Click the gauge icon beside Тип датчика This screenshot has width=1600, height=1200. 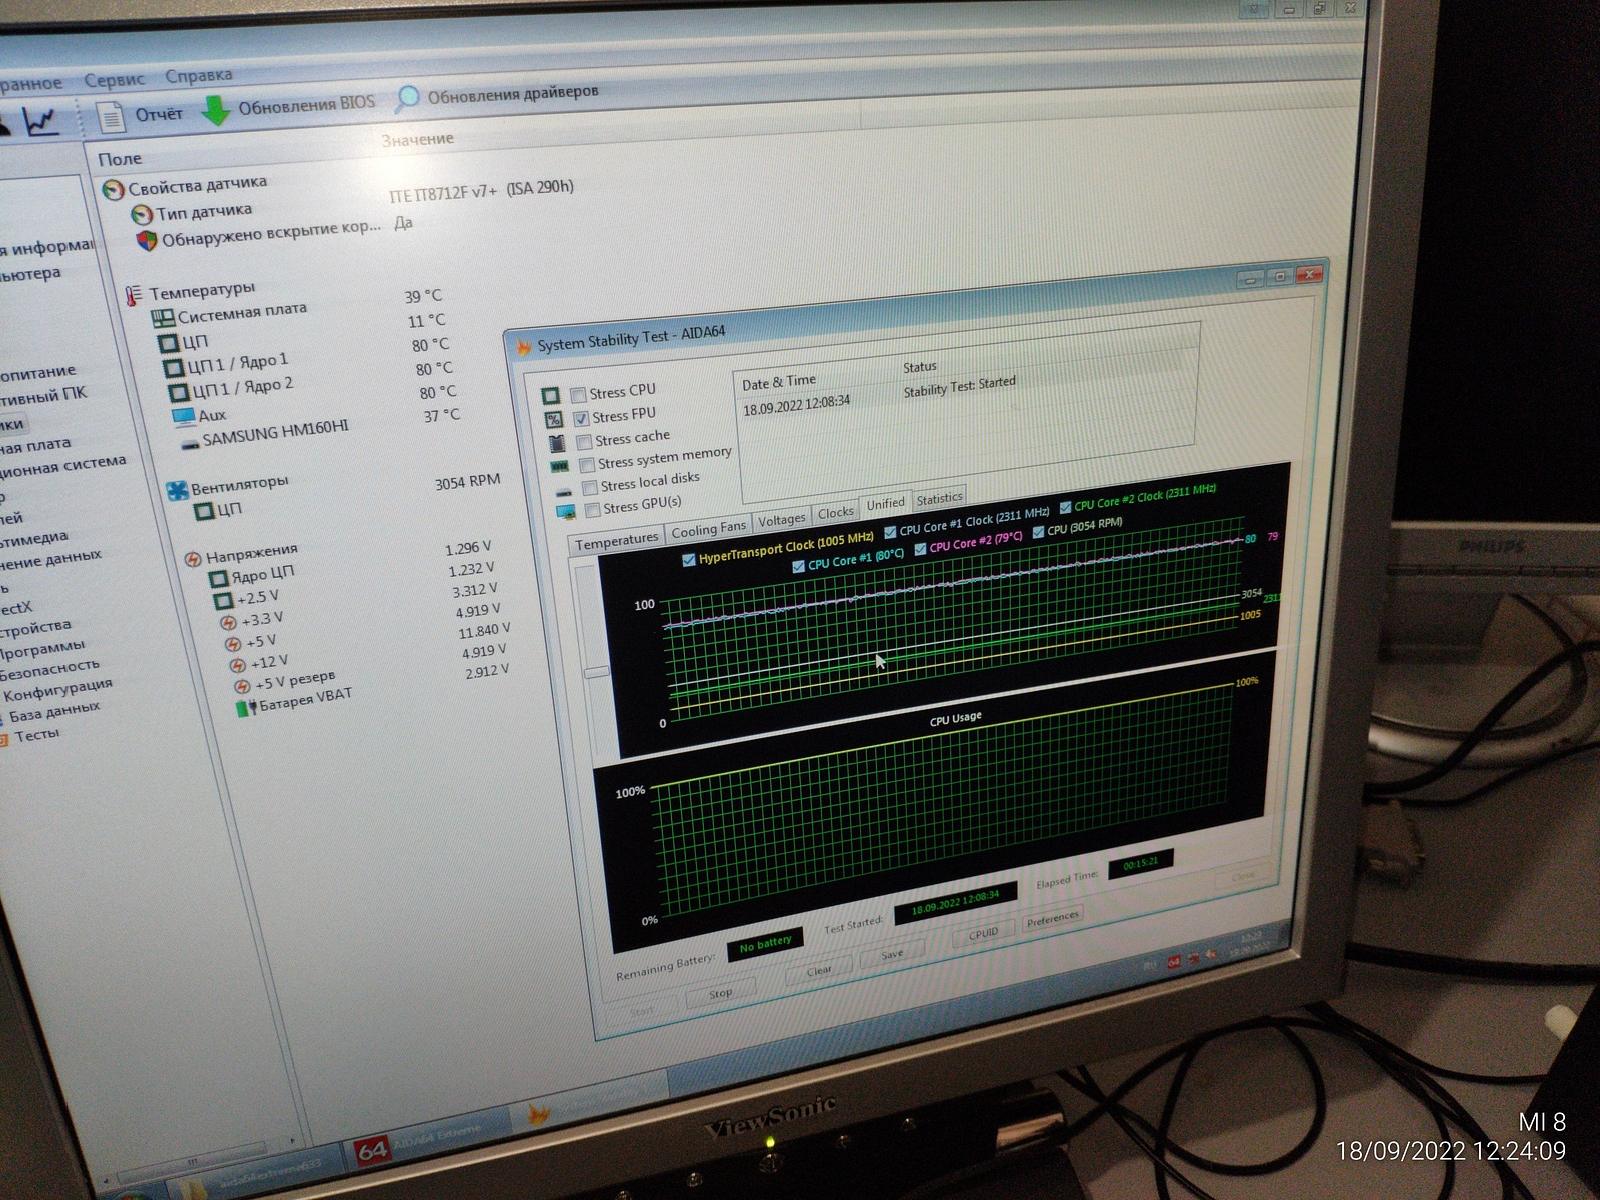click(142, 214)
